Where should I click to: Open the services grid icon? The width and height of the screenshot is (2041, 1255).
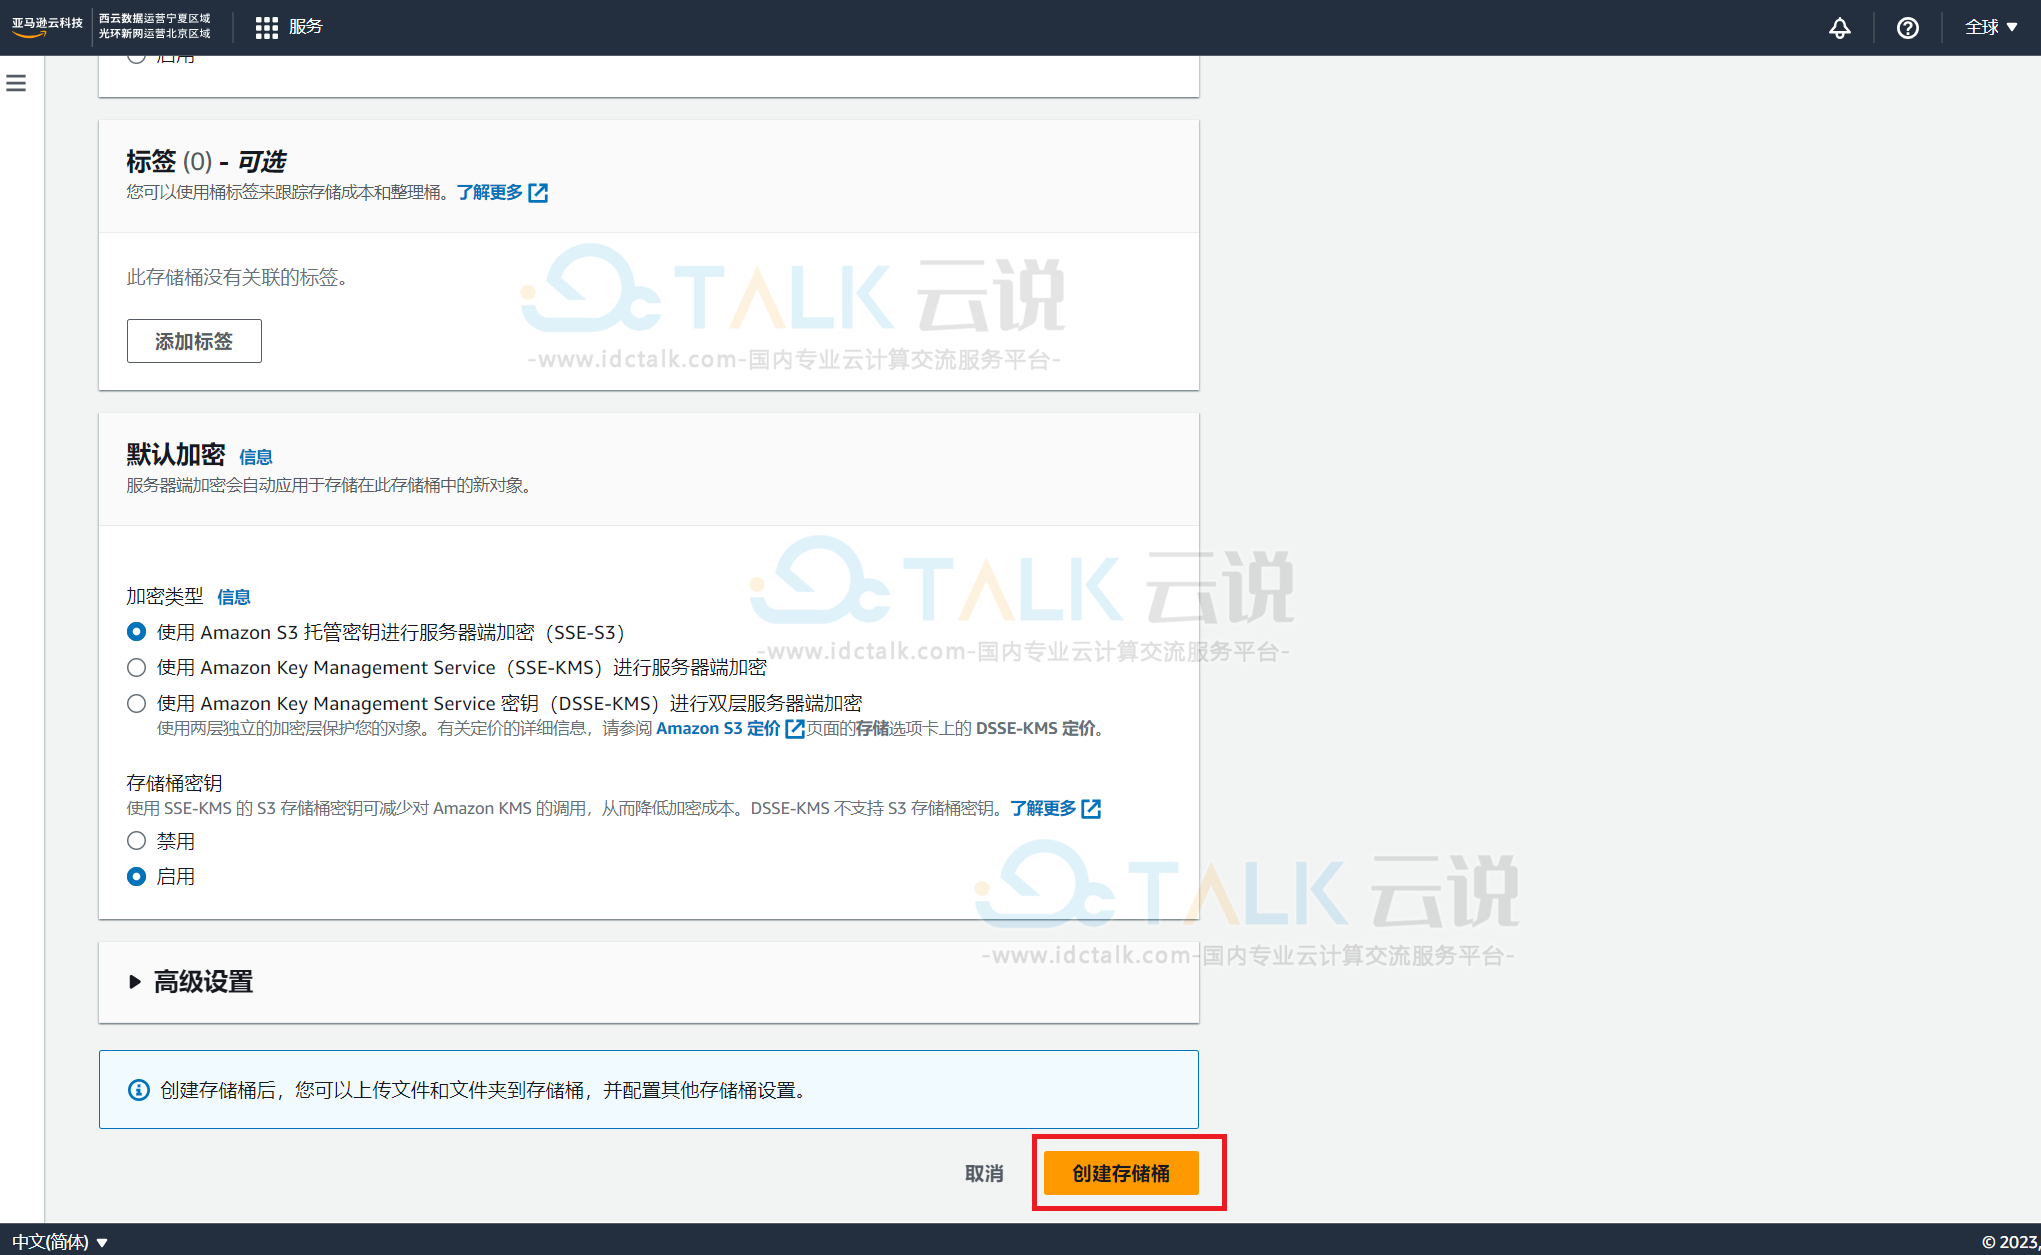(266, 27)
